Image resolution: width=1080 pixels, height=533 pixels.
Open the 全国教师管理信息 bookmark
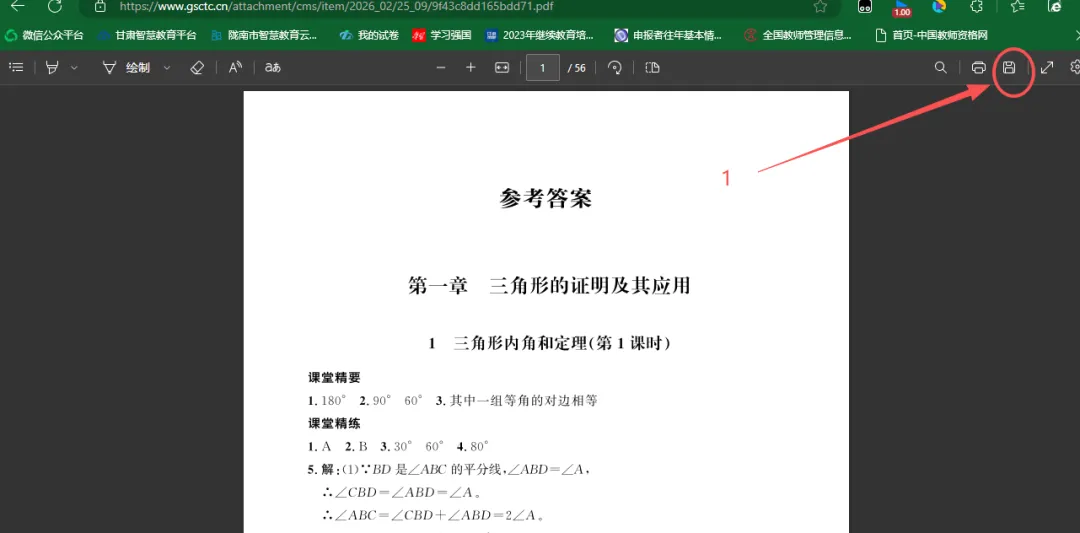click(x=798, y=35)
